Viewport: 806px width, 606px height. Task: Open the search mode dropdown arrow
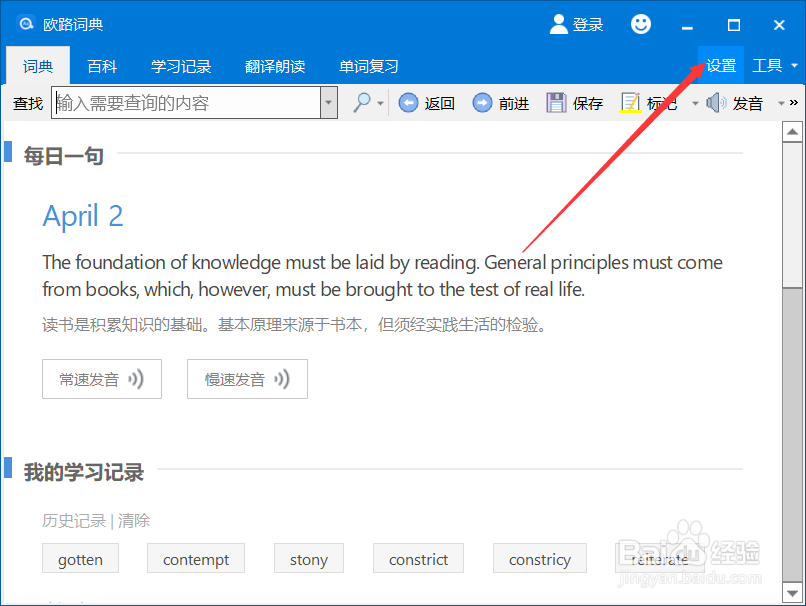click(x=380, y=103)
